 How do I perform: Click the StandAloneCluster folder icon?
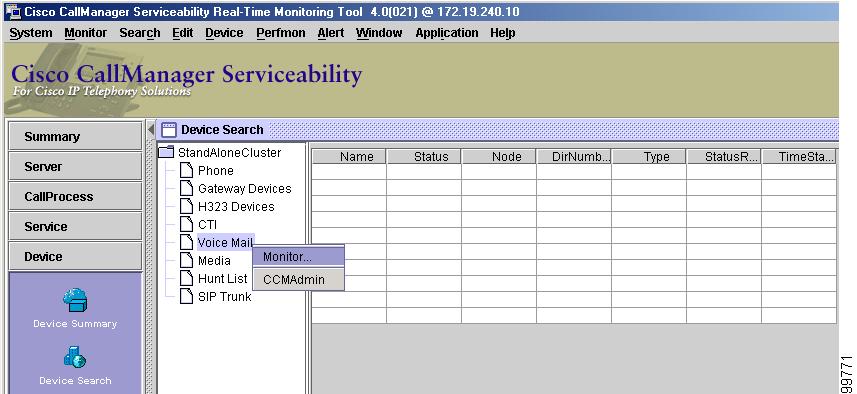(x=166, y=152)
